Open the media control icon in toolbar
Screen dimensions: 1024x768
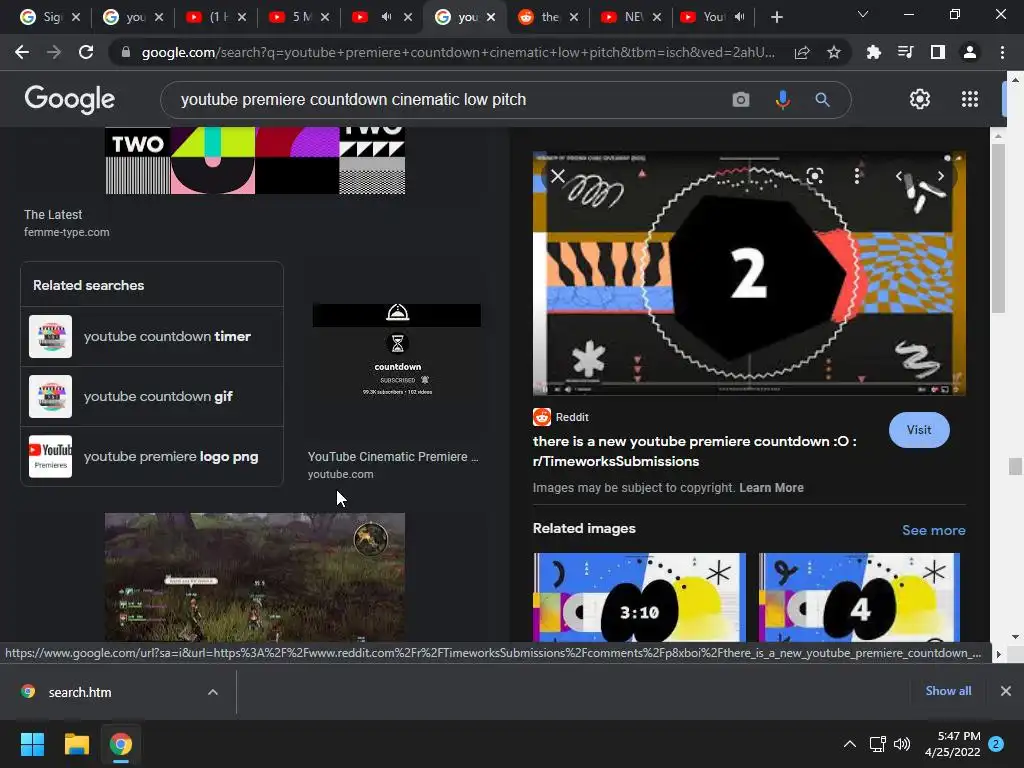tap(905, 52)
